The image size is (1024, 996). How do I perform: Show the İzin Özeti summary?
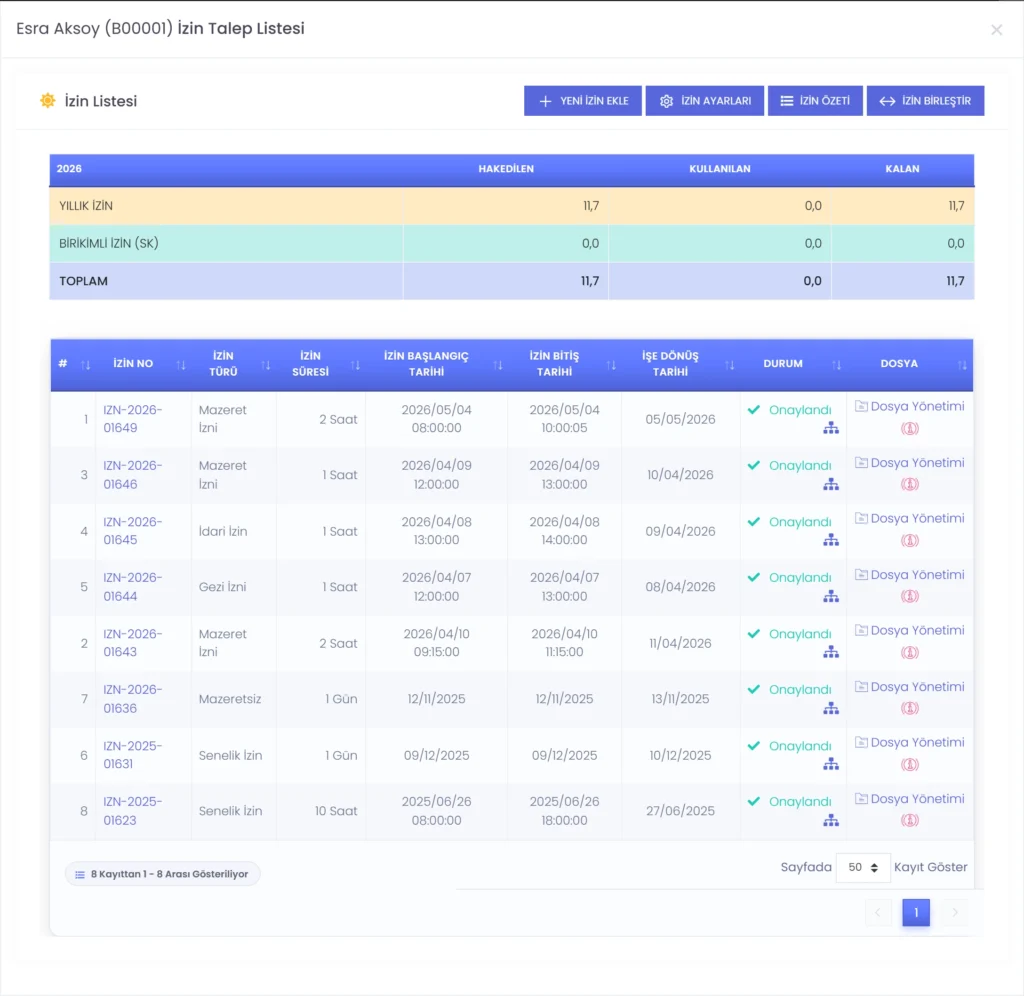pos(815,101)
